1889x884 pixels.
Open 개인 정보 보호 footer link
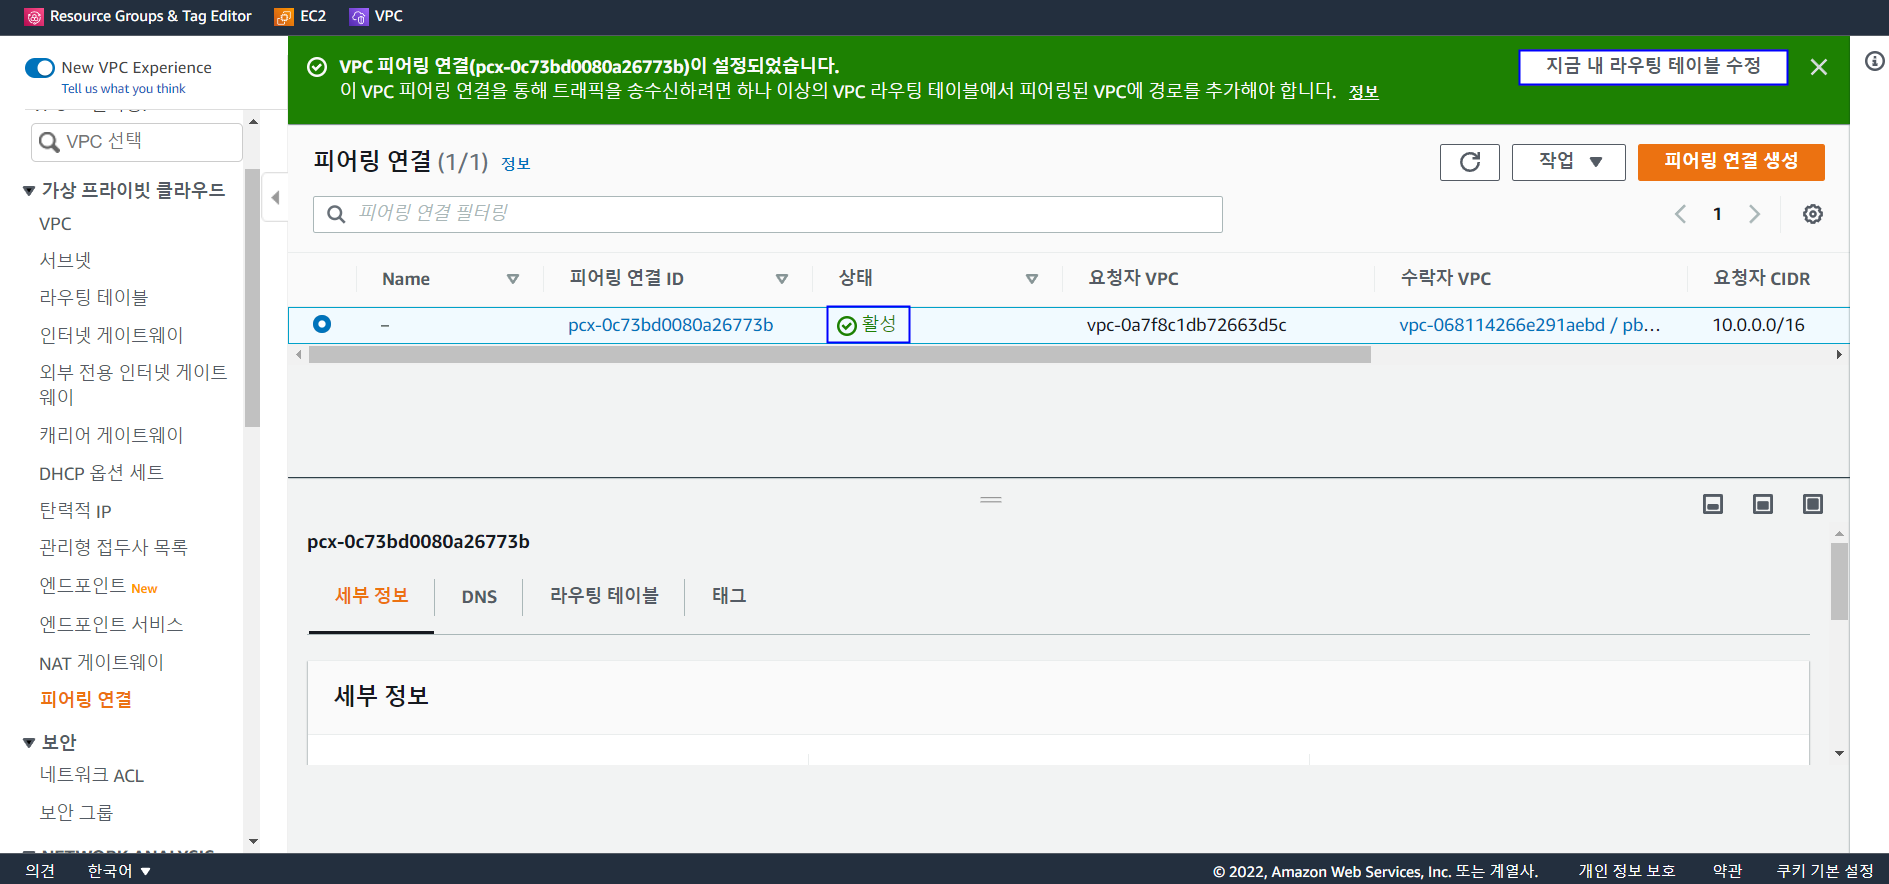(x=1626, y=871)
